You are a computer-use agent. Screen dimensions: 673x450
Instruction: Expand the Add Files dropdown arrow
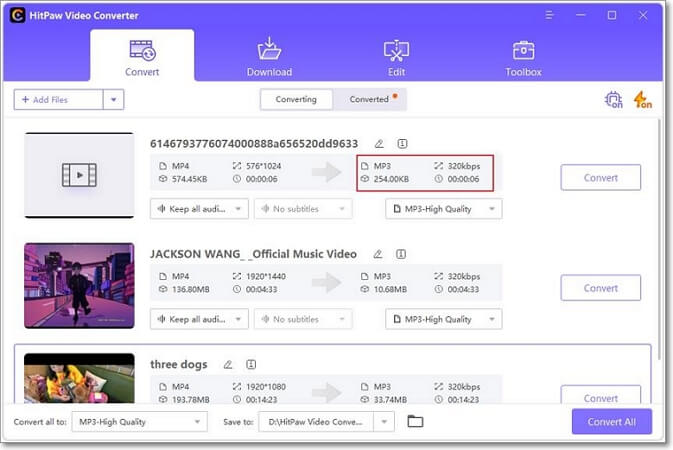(x=113, y=100)
